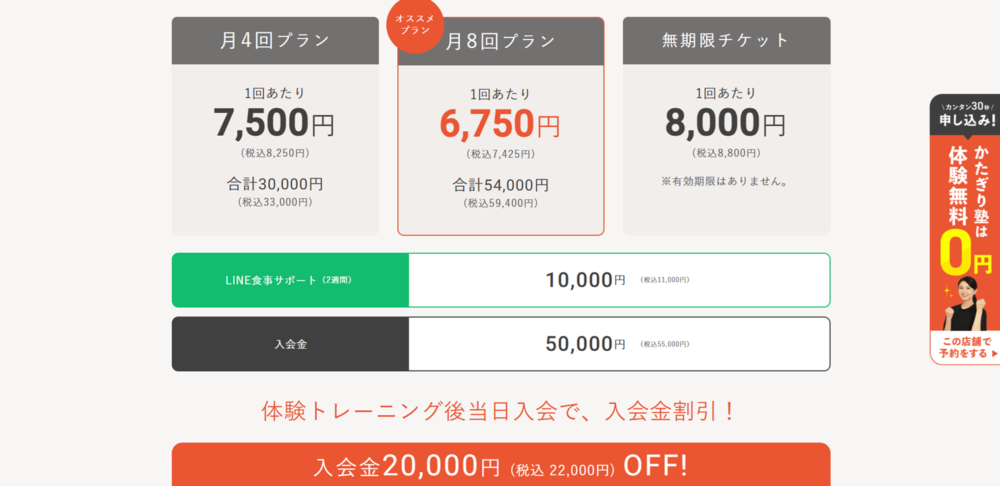This screenshot has width=1000, height=486.
Task: Click the highlighted 6,750円 price
Action: click(x=500, y=124)
